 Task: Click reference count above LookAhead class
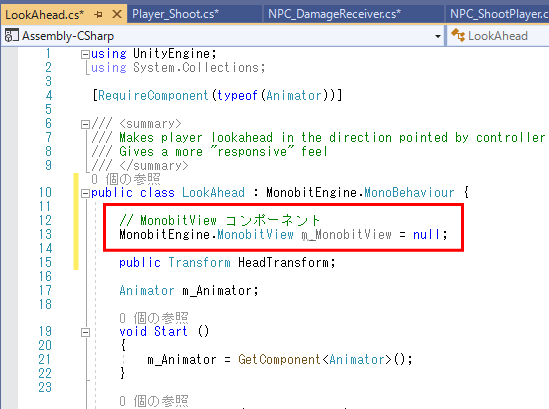coord(126,179)
